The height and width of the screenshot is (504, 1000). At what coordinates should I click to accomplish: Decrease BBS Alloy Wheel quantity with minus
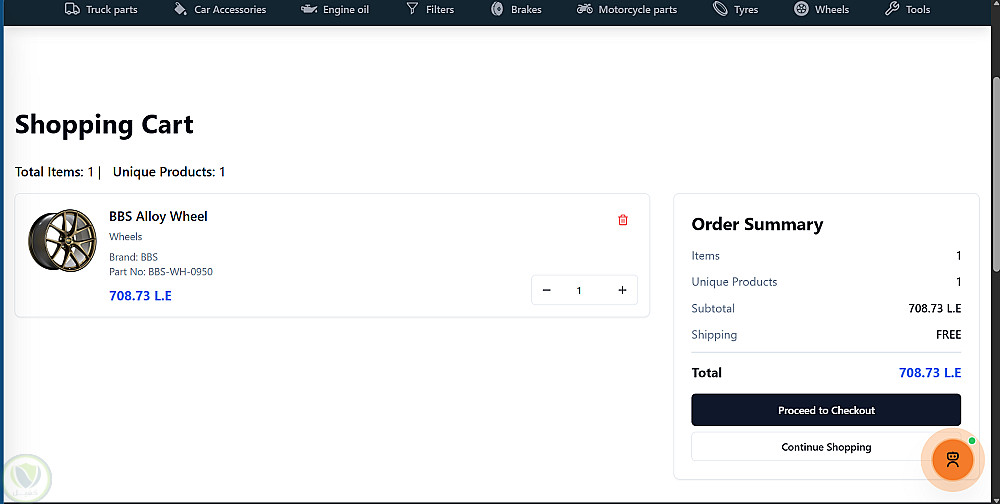(547, 290)
